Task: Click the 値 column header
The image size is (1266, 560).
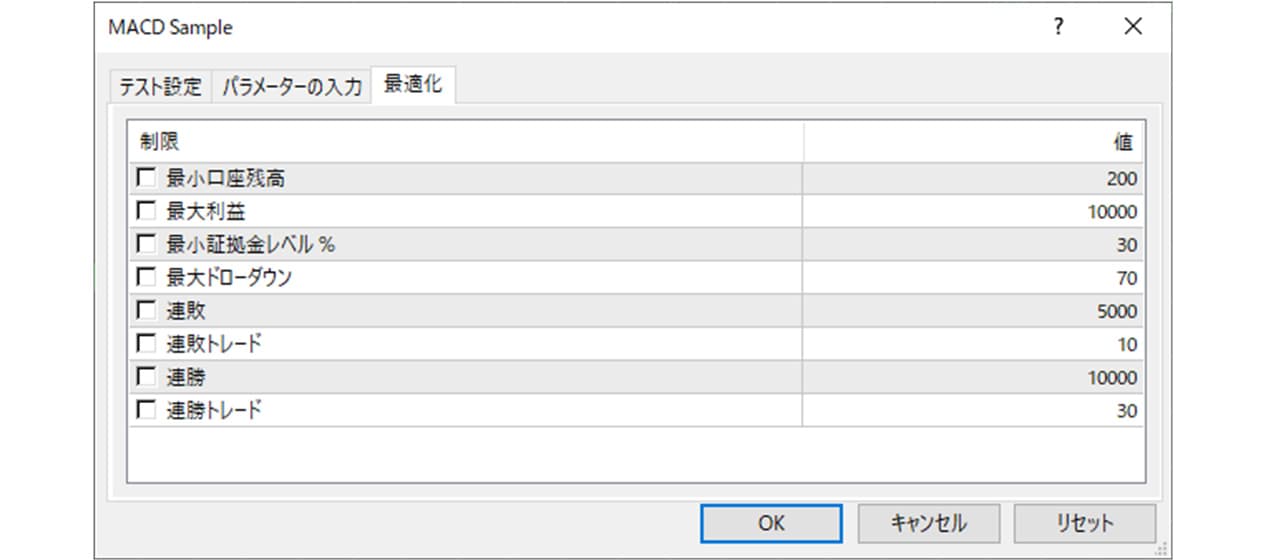Action: 973,142
